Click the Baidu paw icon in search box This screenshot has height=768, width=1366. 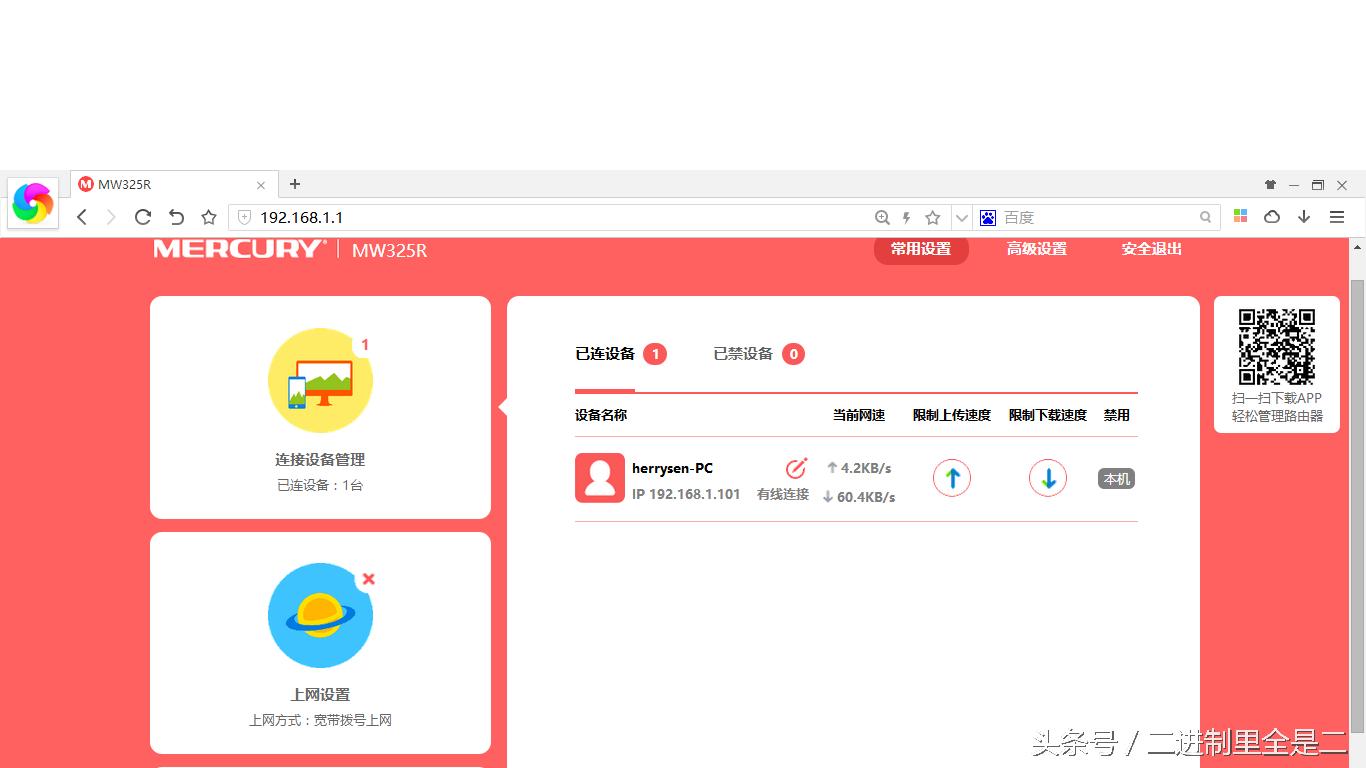(x=987, y=217)
